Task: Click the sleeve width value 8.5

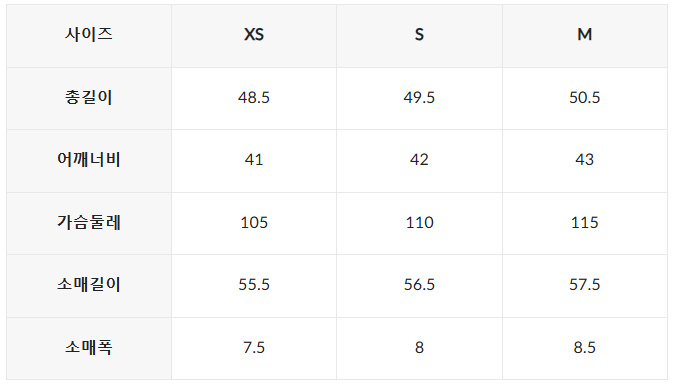Action: click(585, 347)
